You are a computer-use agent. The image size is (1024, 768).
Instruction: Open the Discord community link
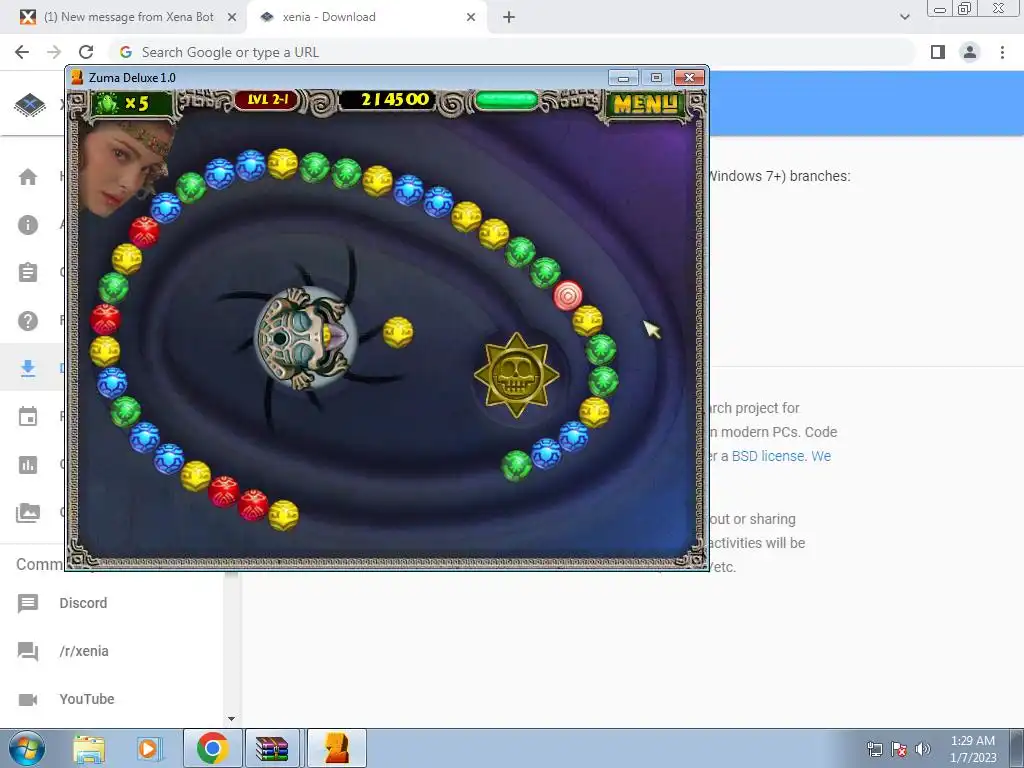83,603
